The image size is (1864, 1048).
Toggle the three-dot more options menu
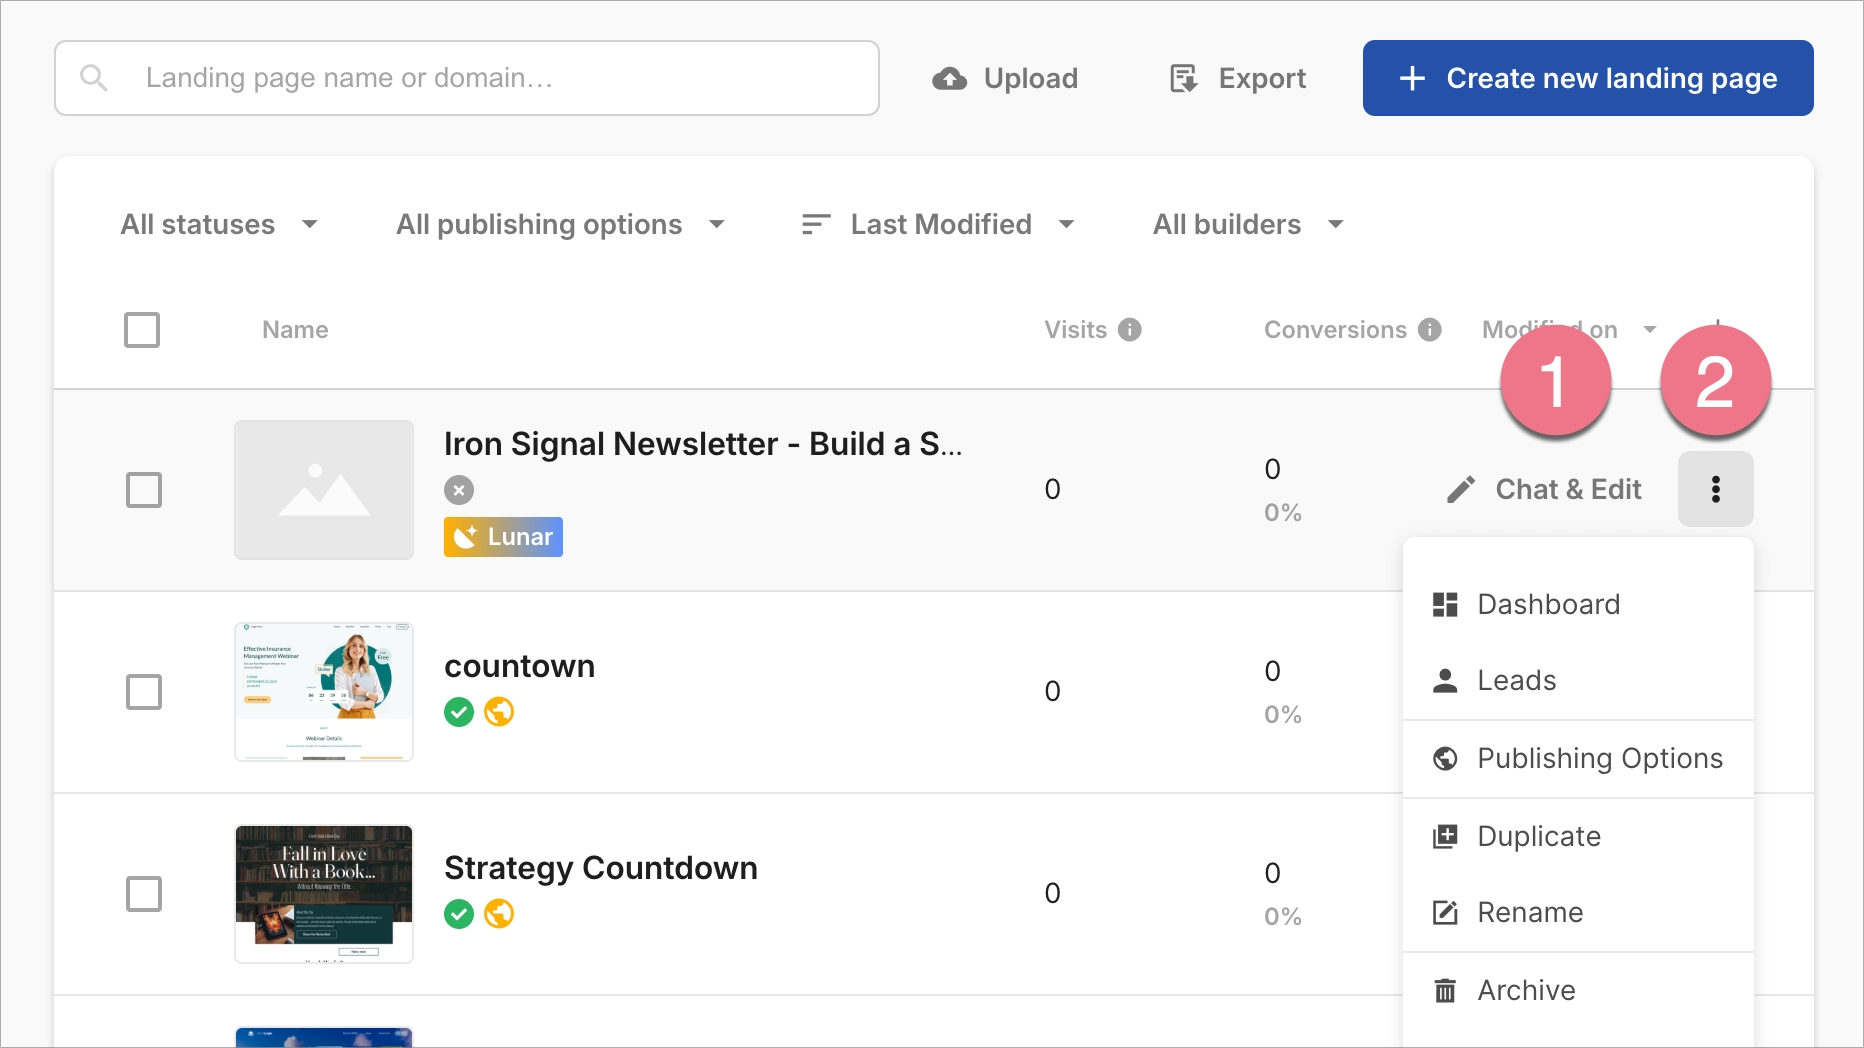1716,489
